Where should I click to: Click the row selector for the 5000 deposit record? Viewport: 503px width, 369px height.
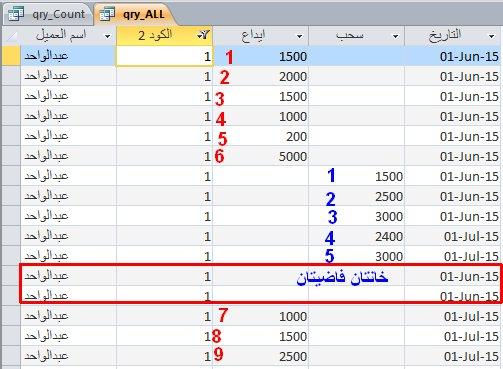tap(11, 156)
